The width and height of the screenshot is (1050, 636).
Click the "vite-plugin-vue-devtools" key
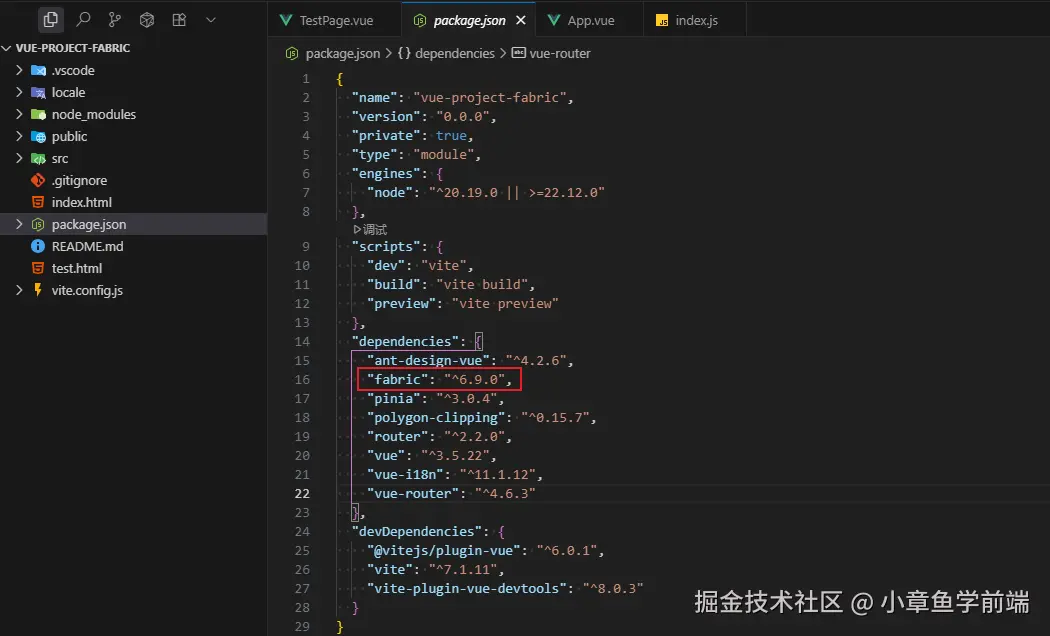coord(467,588)
